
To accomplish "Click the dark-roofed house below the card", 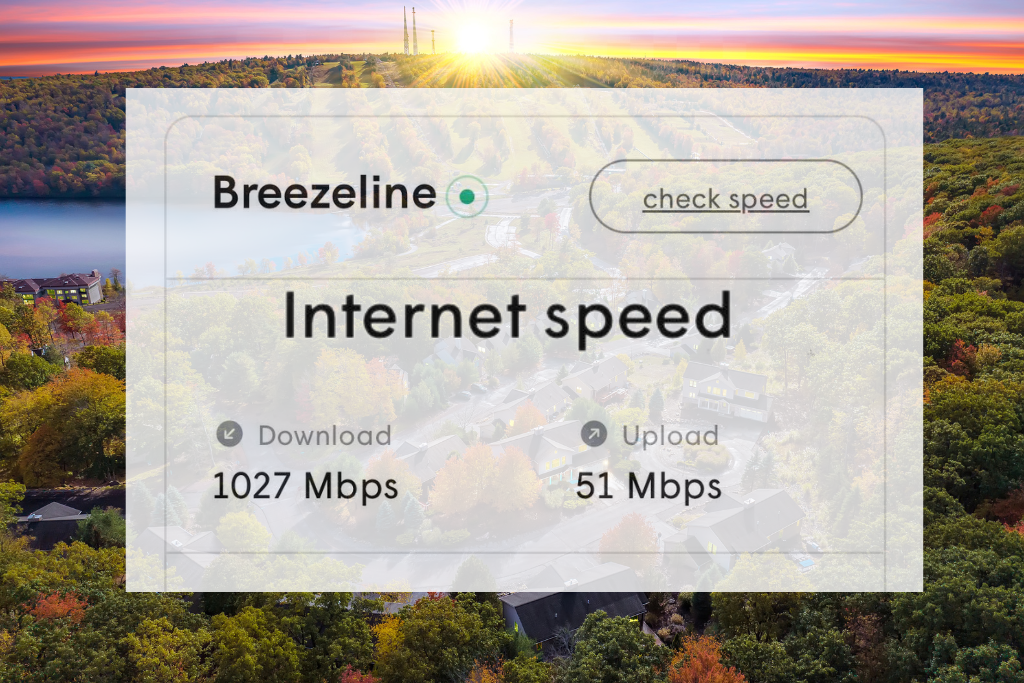I will pyautogui.click(x=575, y=617).
